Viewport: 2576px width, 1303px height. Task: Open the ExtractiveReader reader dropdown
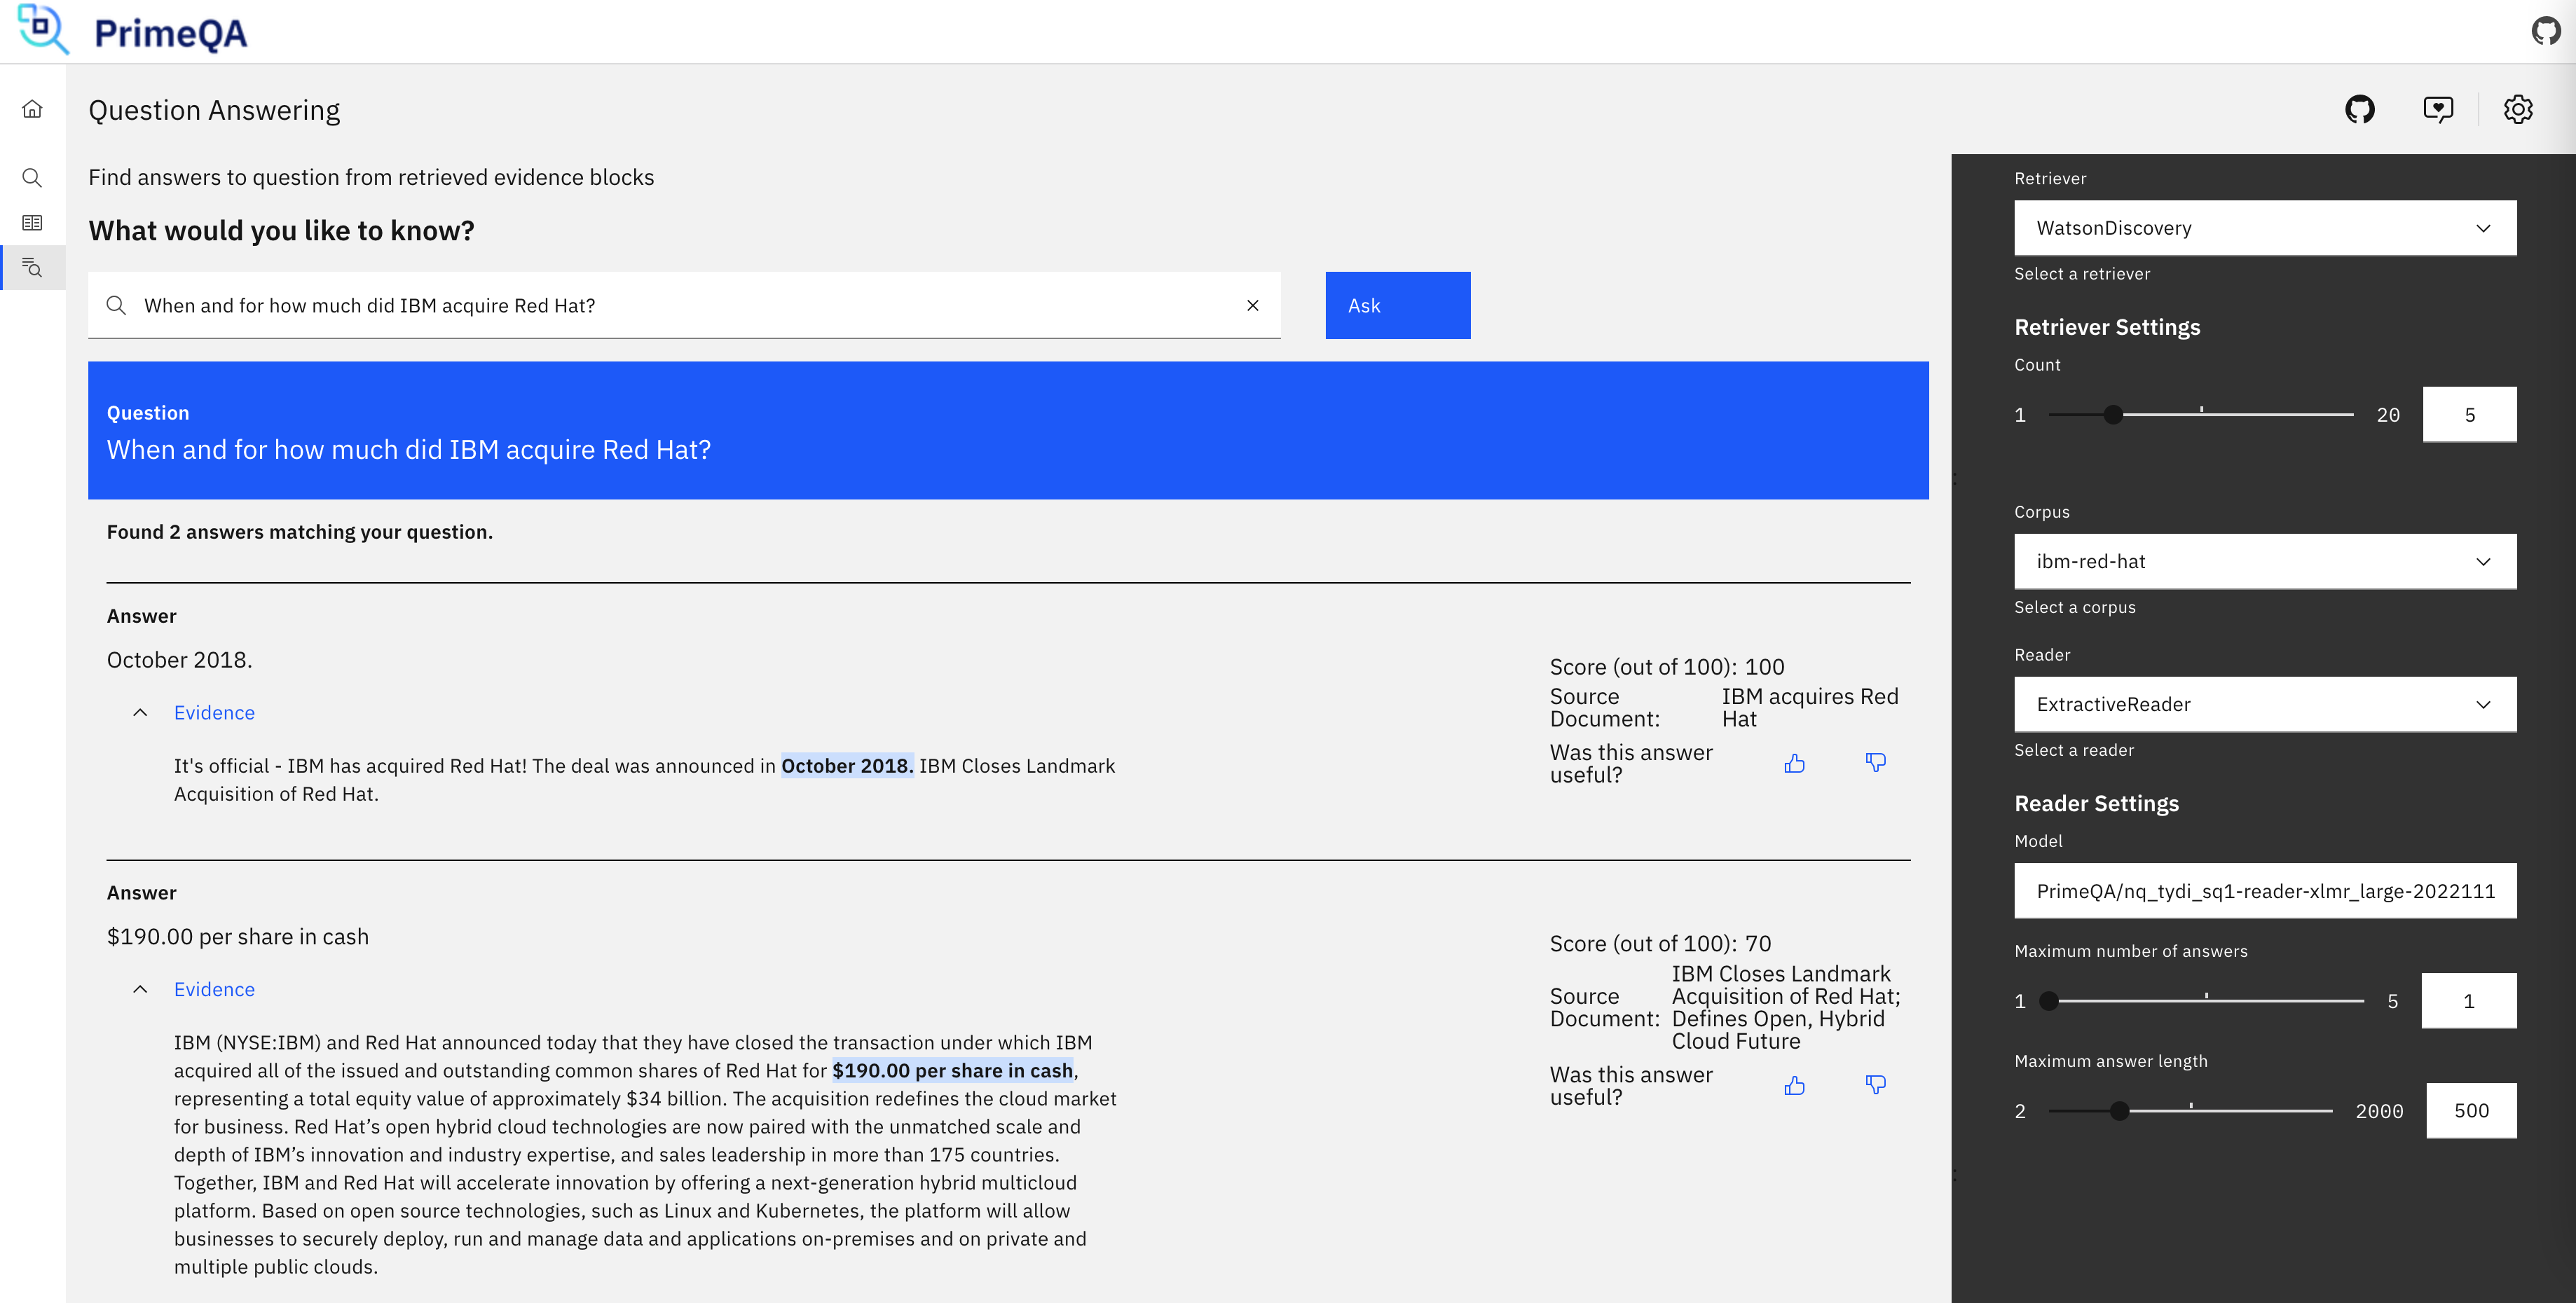(2265, 704)
